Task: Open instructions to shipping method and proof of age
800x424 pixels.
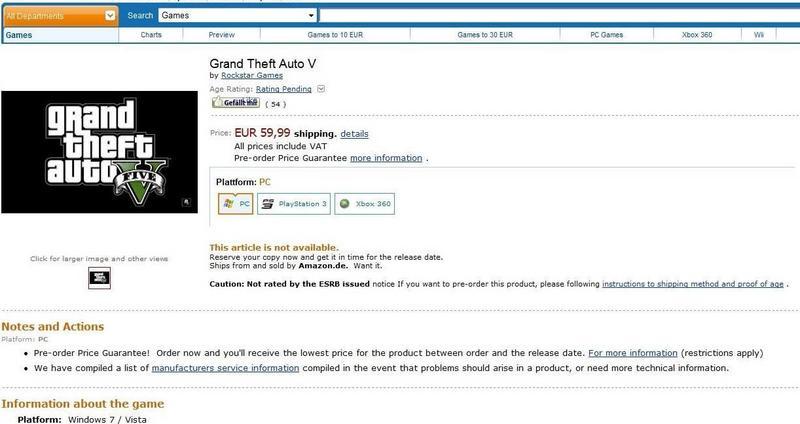Action: coord(693,284)
